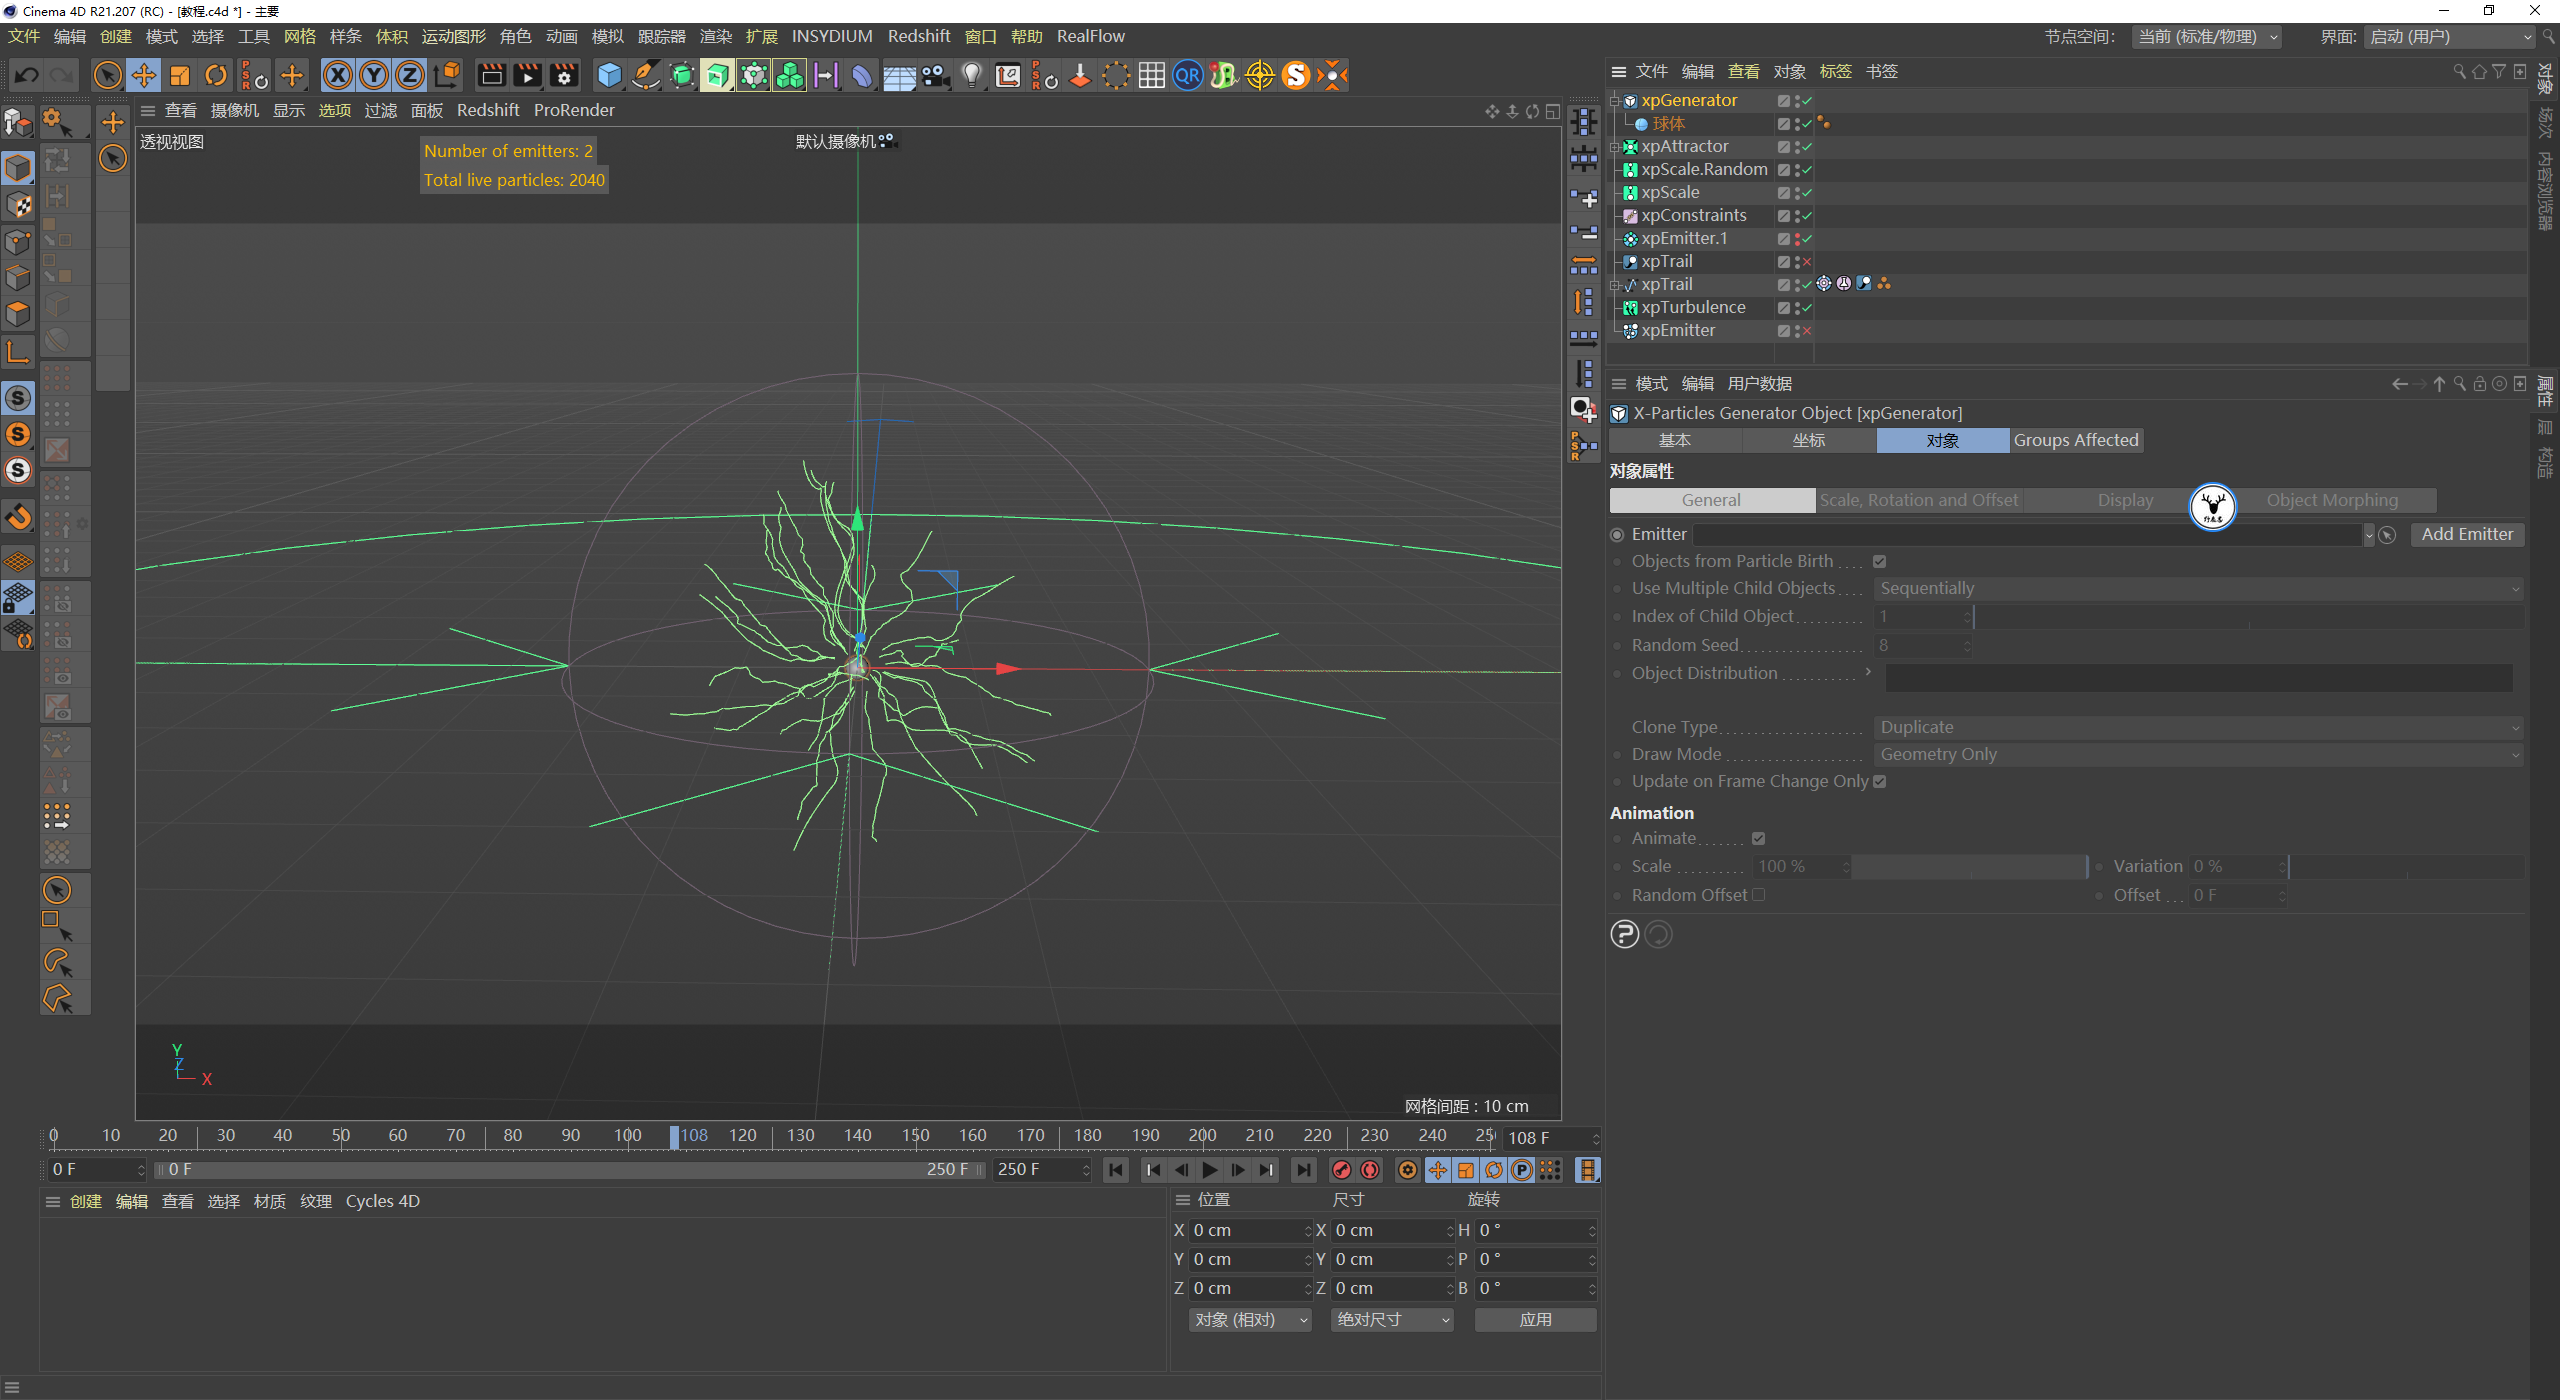The height and width of the screenshot is (1400, 2560).
Task: Open the light bulb objects icon
Action: pyautogui.click(x=971, y=75)
